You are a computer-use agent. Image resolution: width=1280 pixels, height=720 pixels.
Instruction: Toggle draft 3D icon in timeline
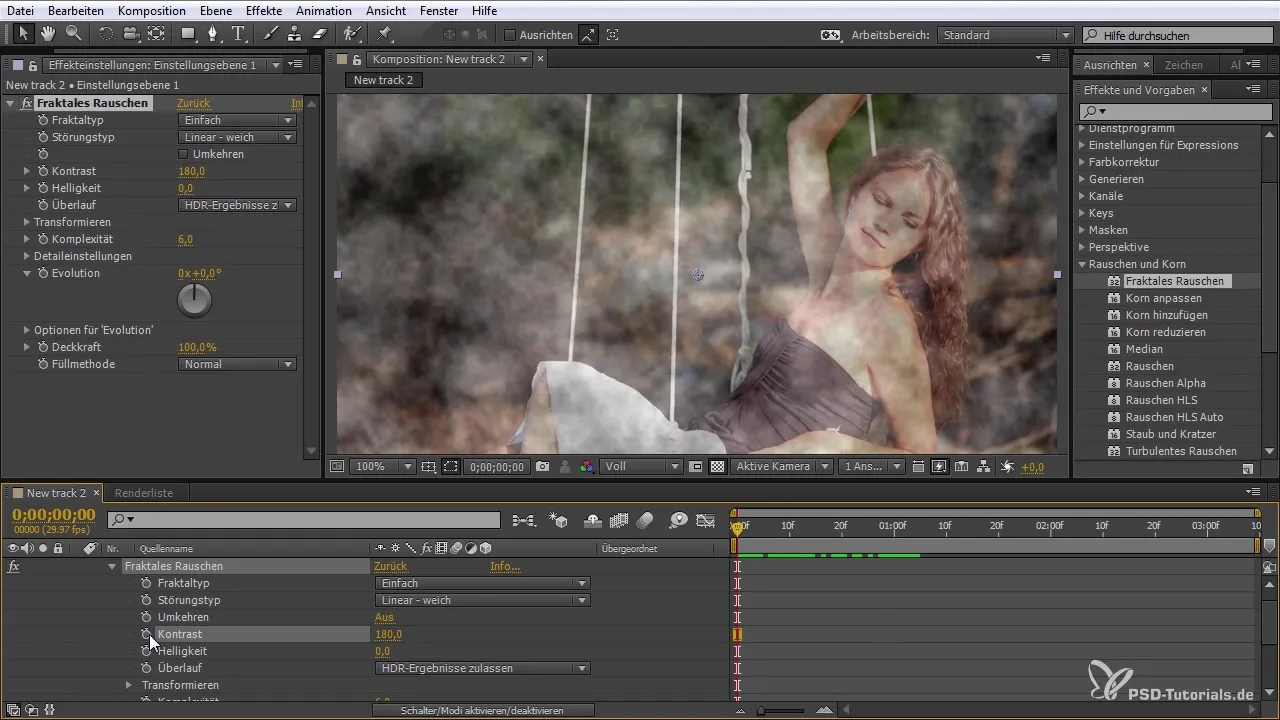tap(560, 520)
